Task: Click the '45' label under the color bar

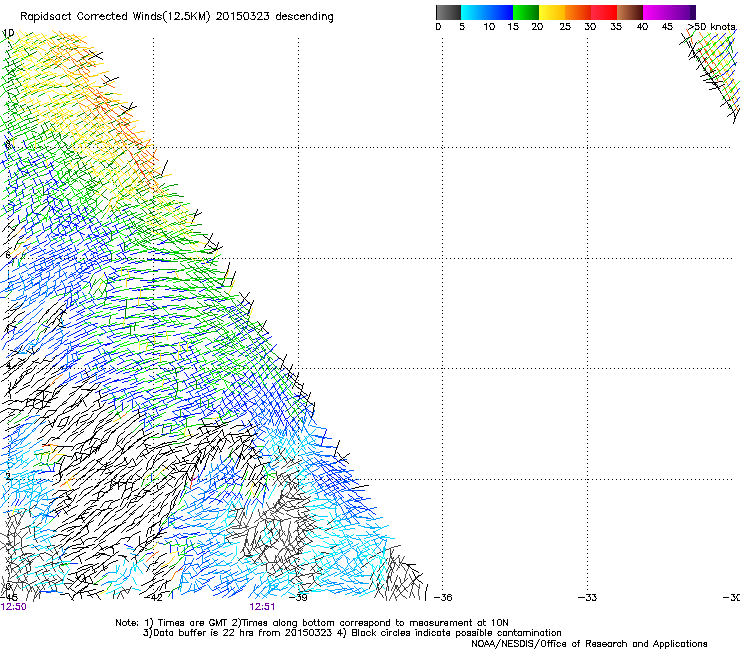Action: pyautogui.click(x=667, y=26)
